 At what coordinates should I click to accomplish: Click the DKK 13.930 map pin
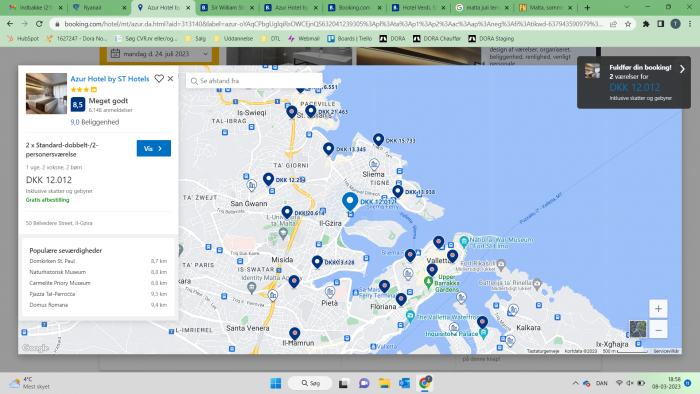(397, 191)
